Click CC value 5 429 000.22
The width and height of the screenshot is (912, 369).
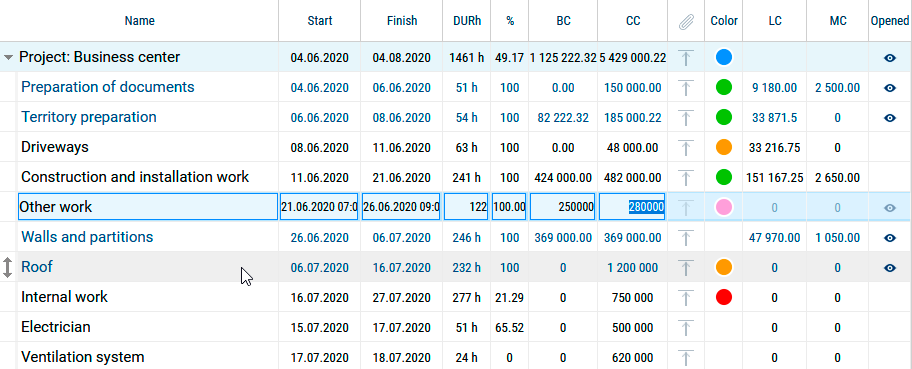coord(633,58)
